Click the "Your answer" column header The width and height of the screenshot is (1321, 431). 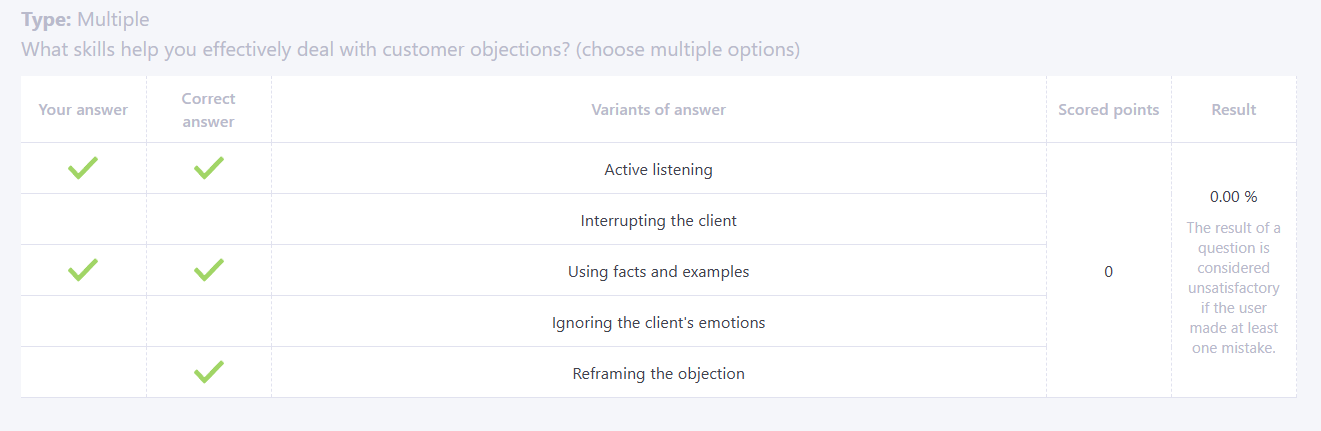pos(83,110)
